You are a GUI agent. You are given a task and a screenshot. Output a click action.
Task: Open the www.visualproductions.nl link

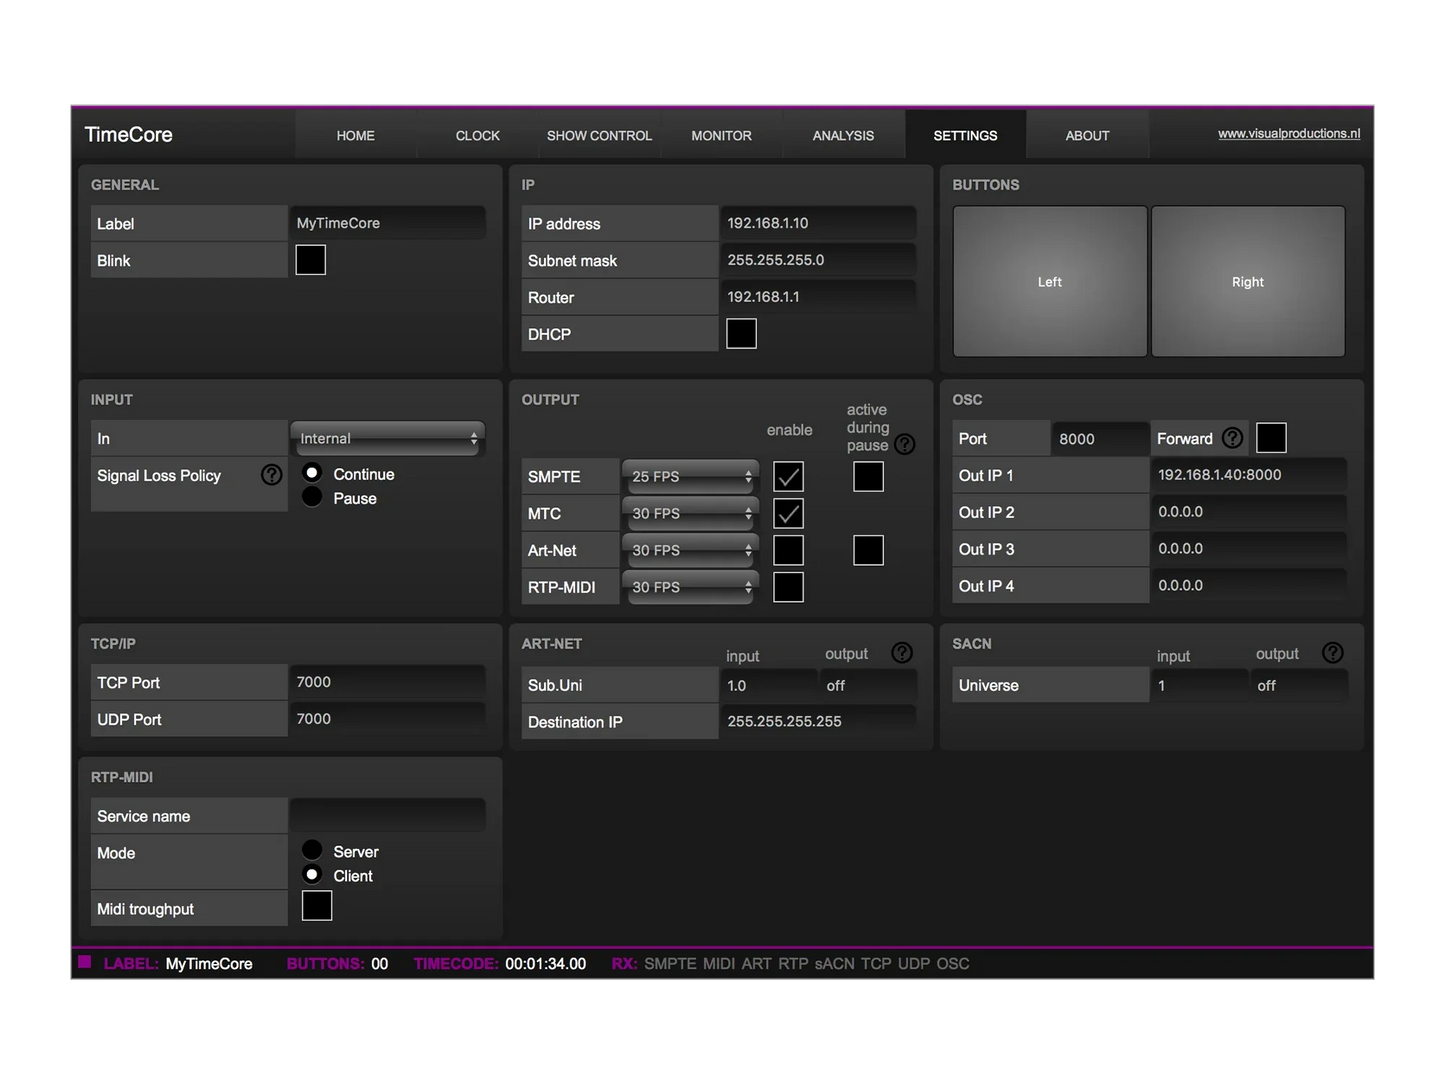(x=1289, y=133)
